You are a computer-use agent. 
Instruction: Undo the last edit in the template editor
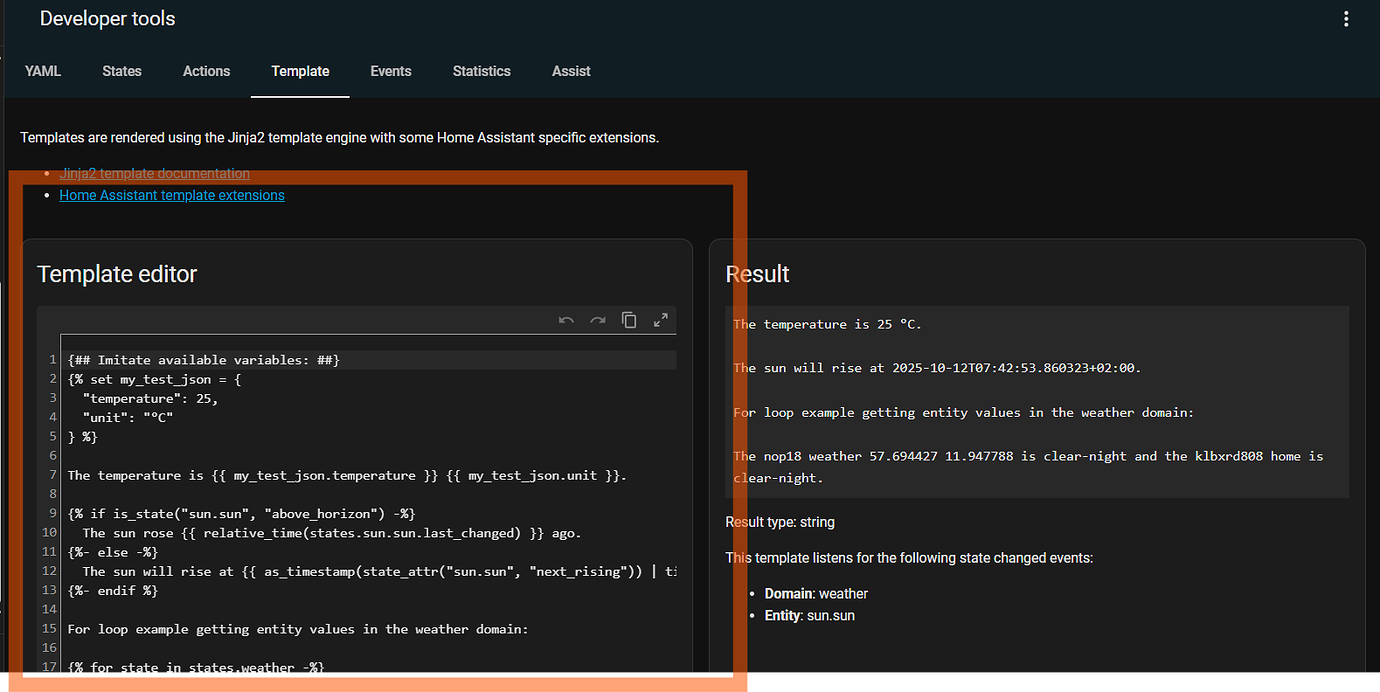click(x=566, y=319)
